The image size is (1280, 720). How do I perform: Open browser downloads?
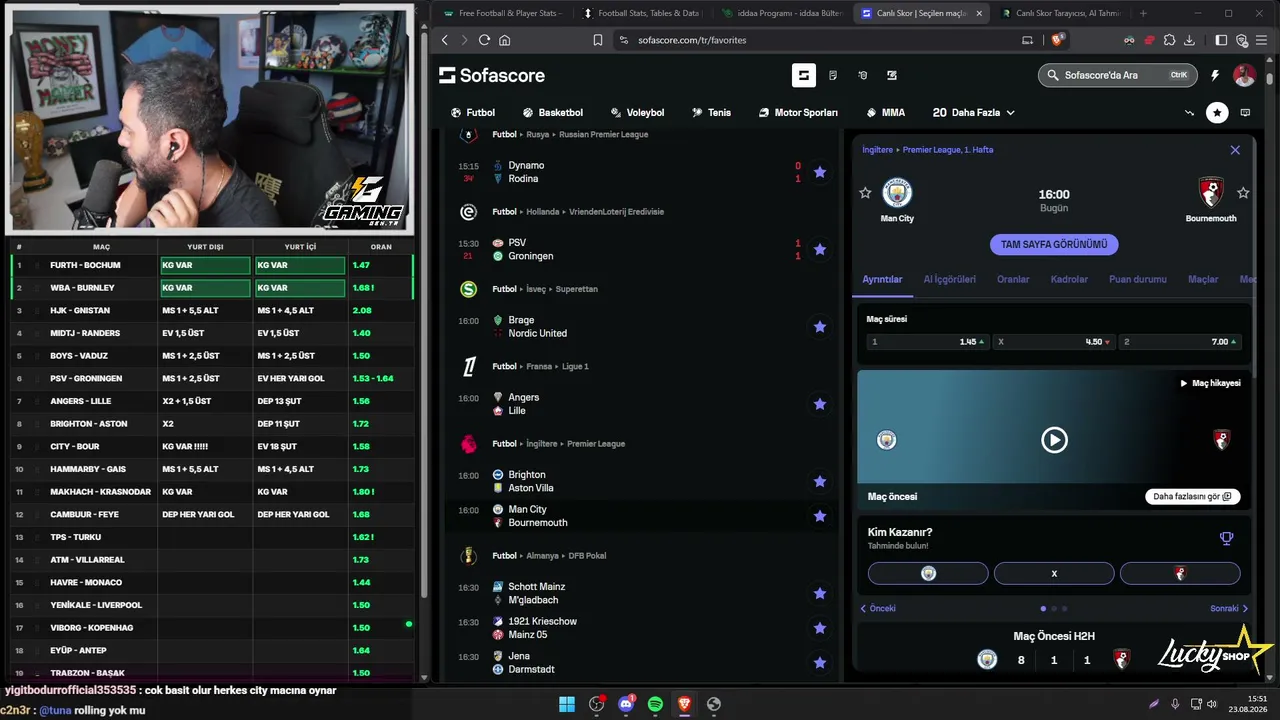(1189, 40)
